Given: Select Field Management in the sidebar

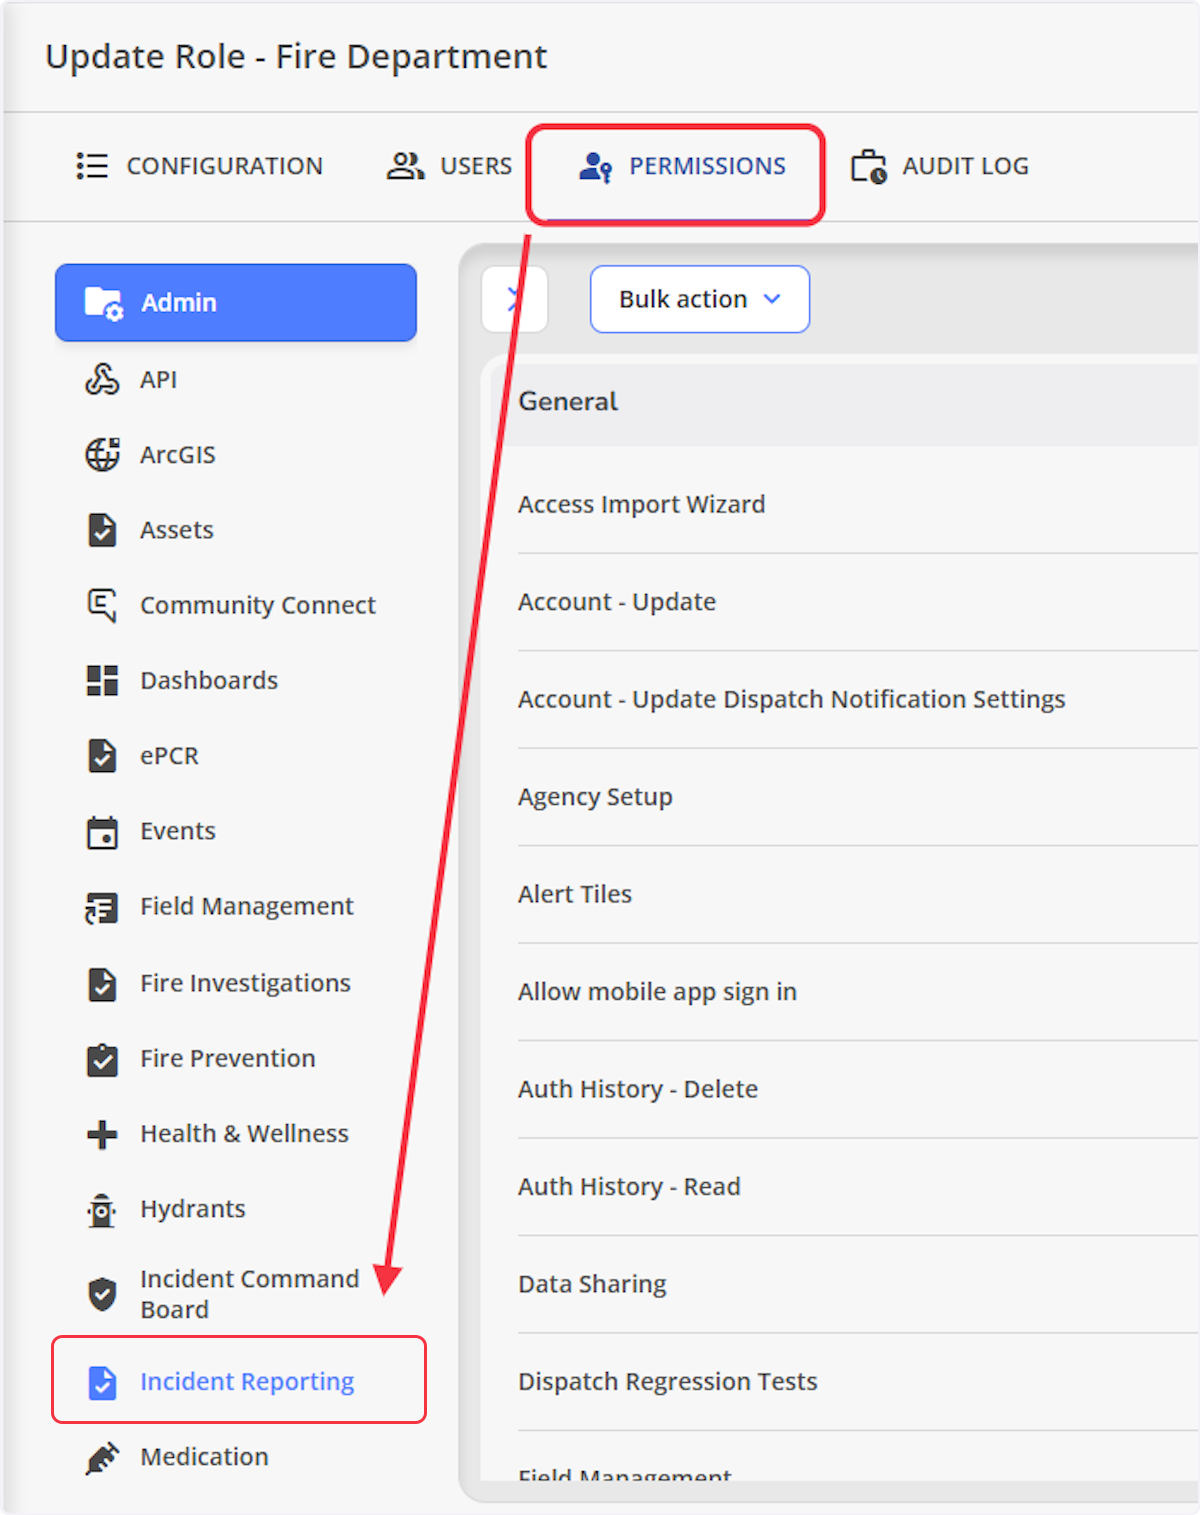Looking at the screenshot, I should (x=236, y=907).
